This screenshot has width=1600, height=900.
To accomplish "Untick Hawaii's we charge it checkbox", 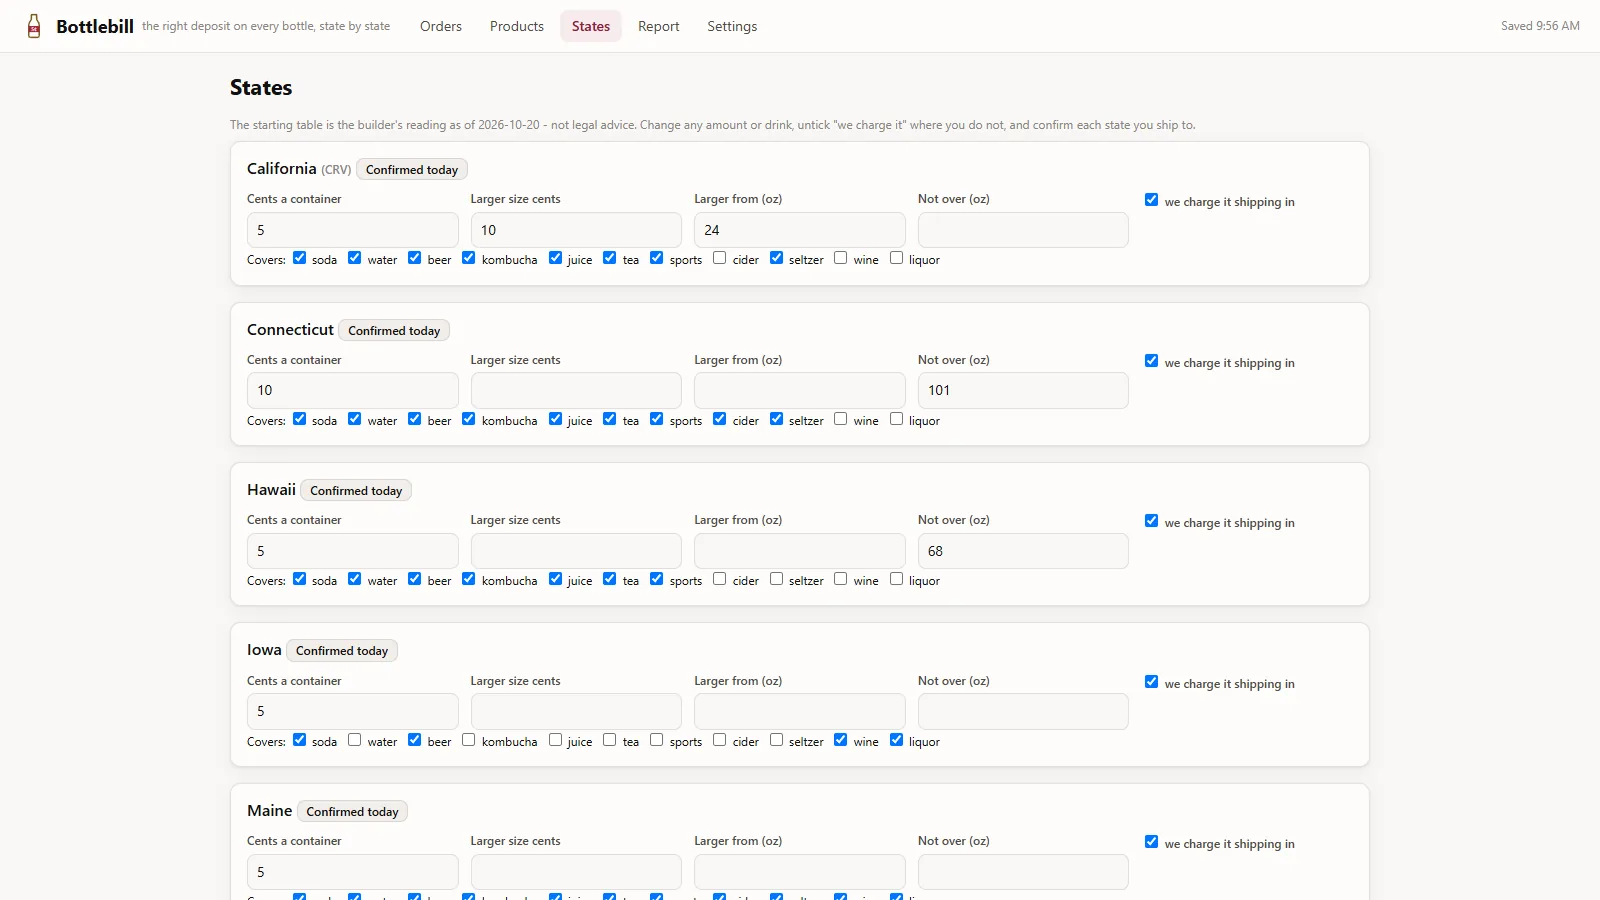I will click(x=1152, y=521).
